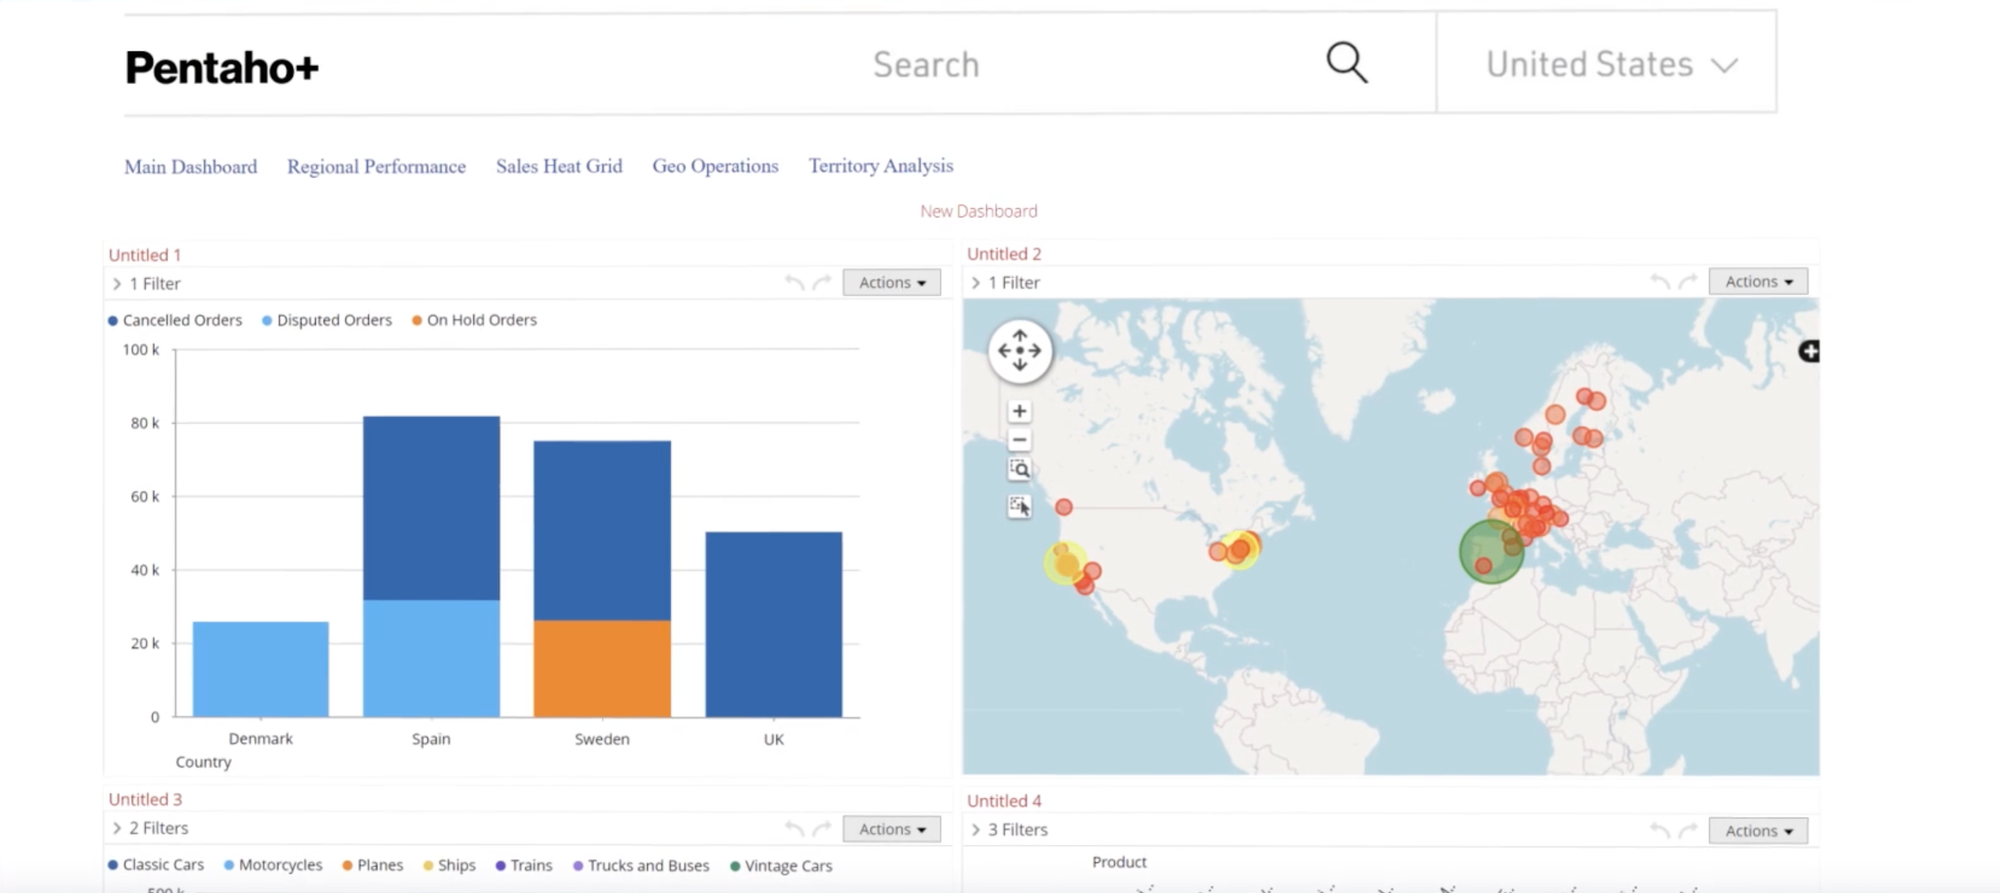This screenshot has height=893, width=2000.
Task: Click the large green map bubble
Action: [x=1488, y=550]
